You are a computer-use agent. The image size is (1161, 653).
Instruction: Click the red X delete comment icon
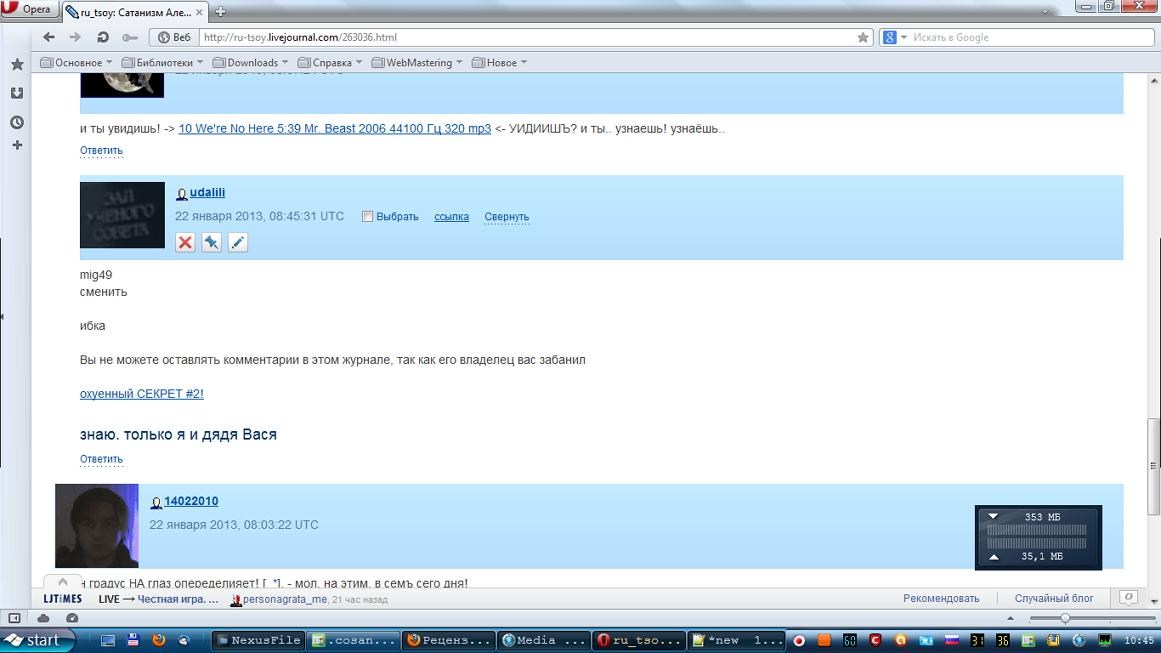pos(185,243)
